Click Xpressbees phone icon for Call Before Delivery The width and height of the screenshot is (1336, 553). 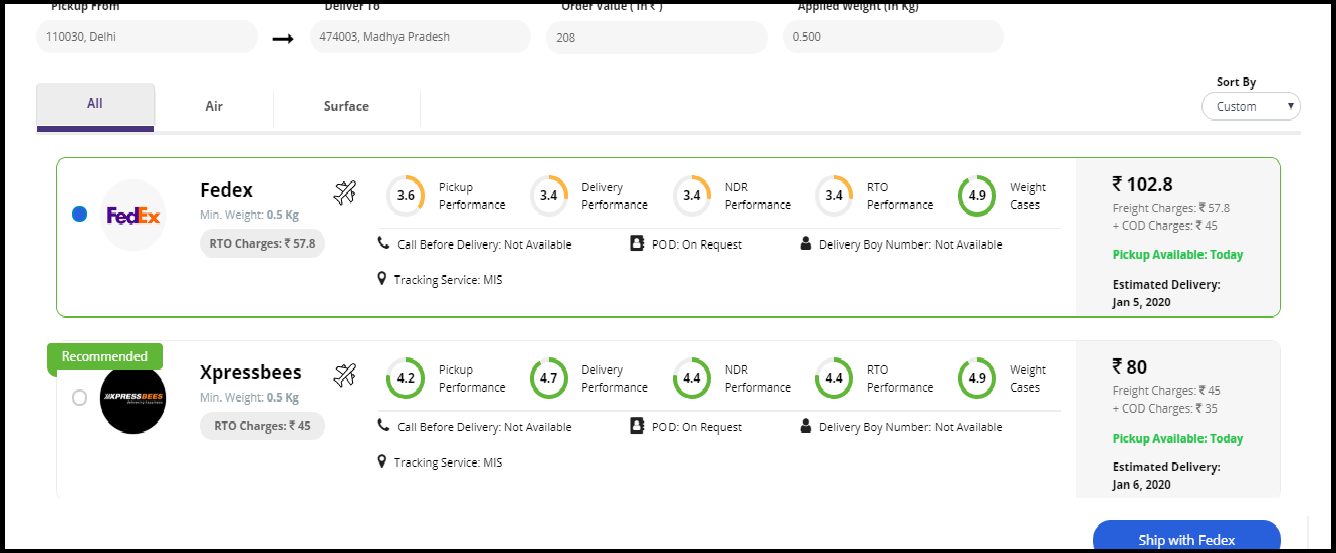click(x=383, y=426)
